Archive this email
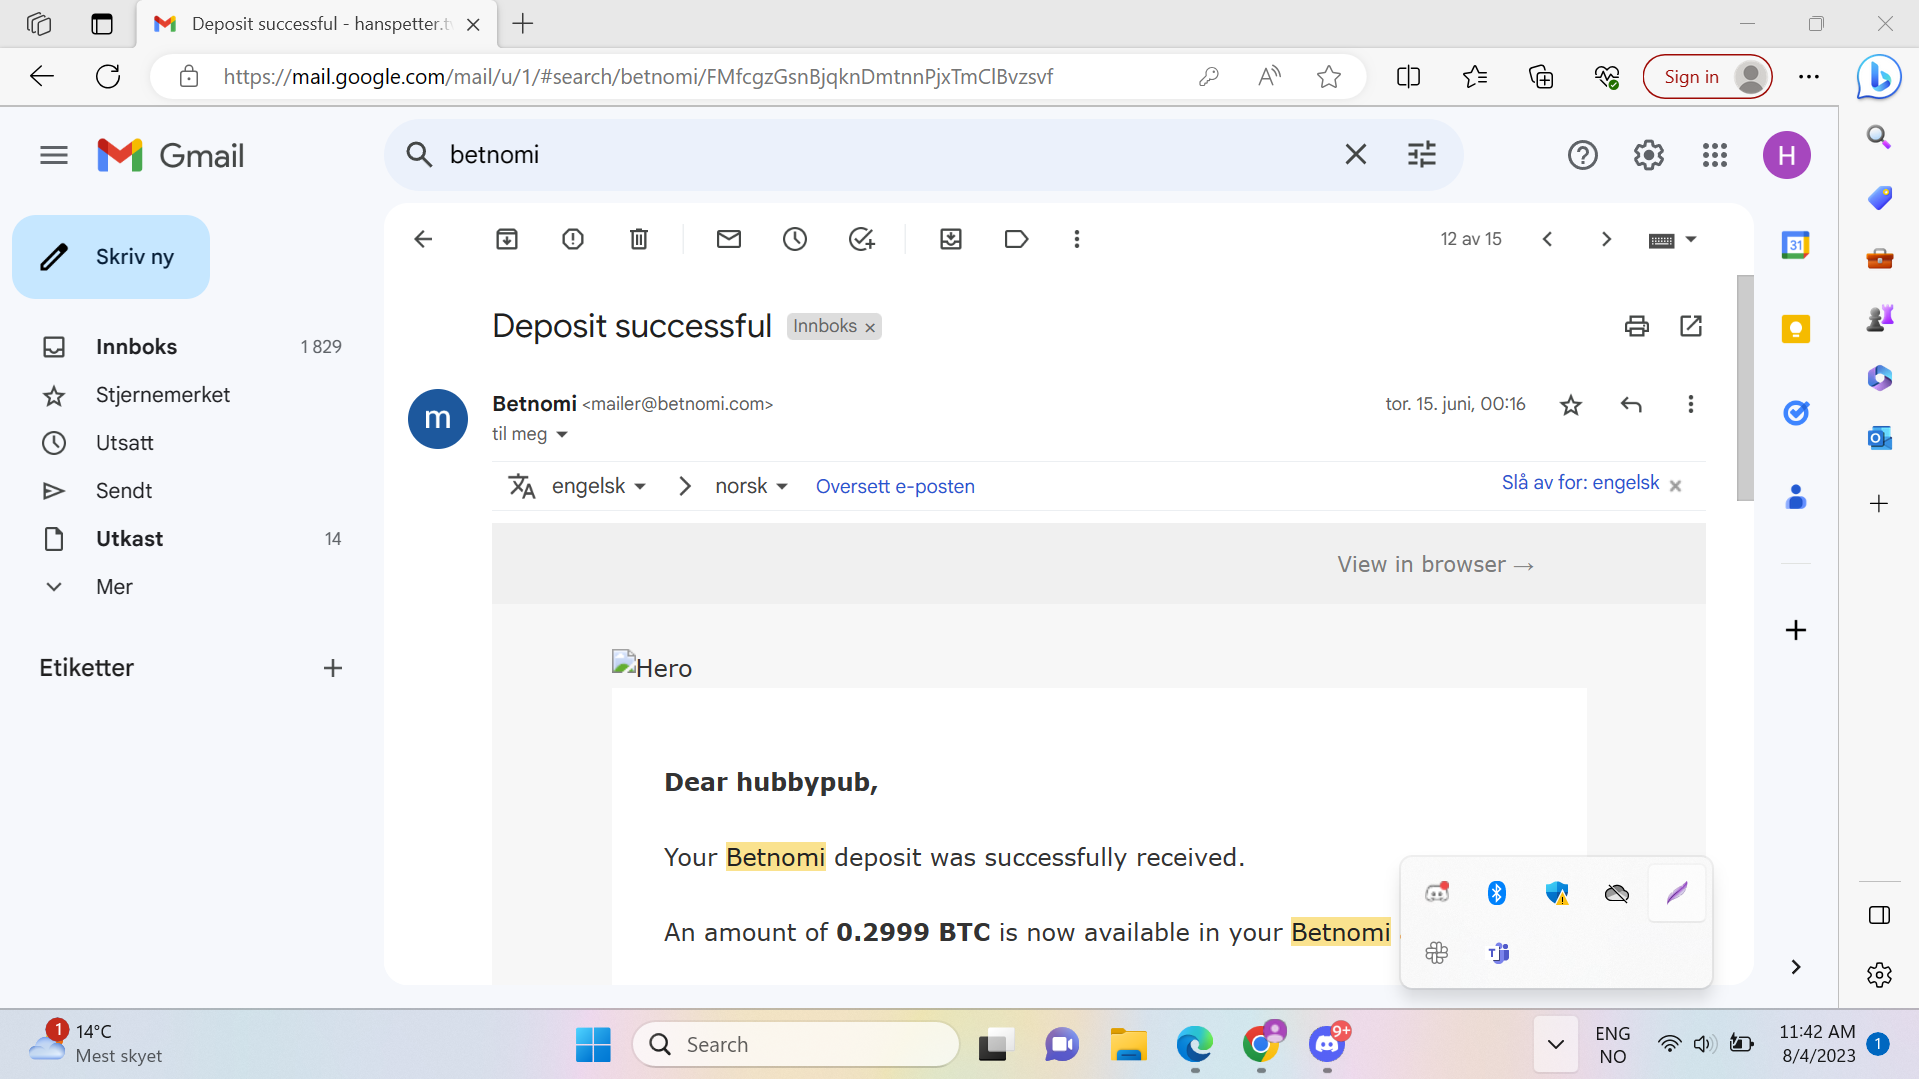 tap(507, 239)
